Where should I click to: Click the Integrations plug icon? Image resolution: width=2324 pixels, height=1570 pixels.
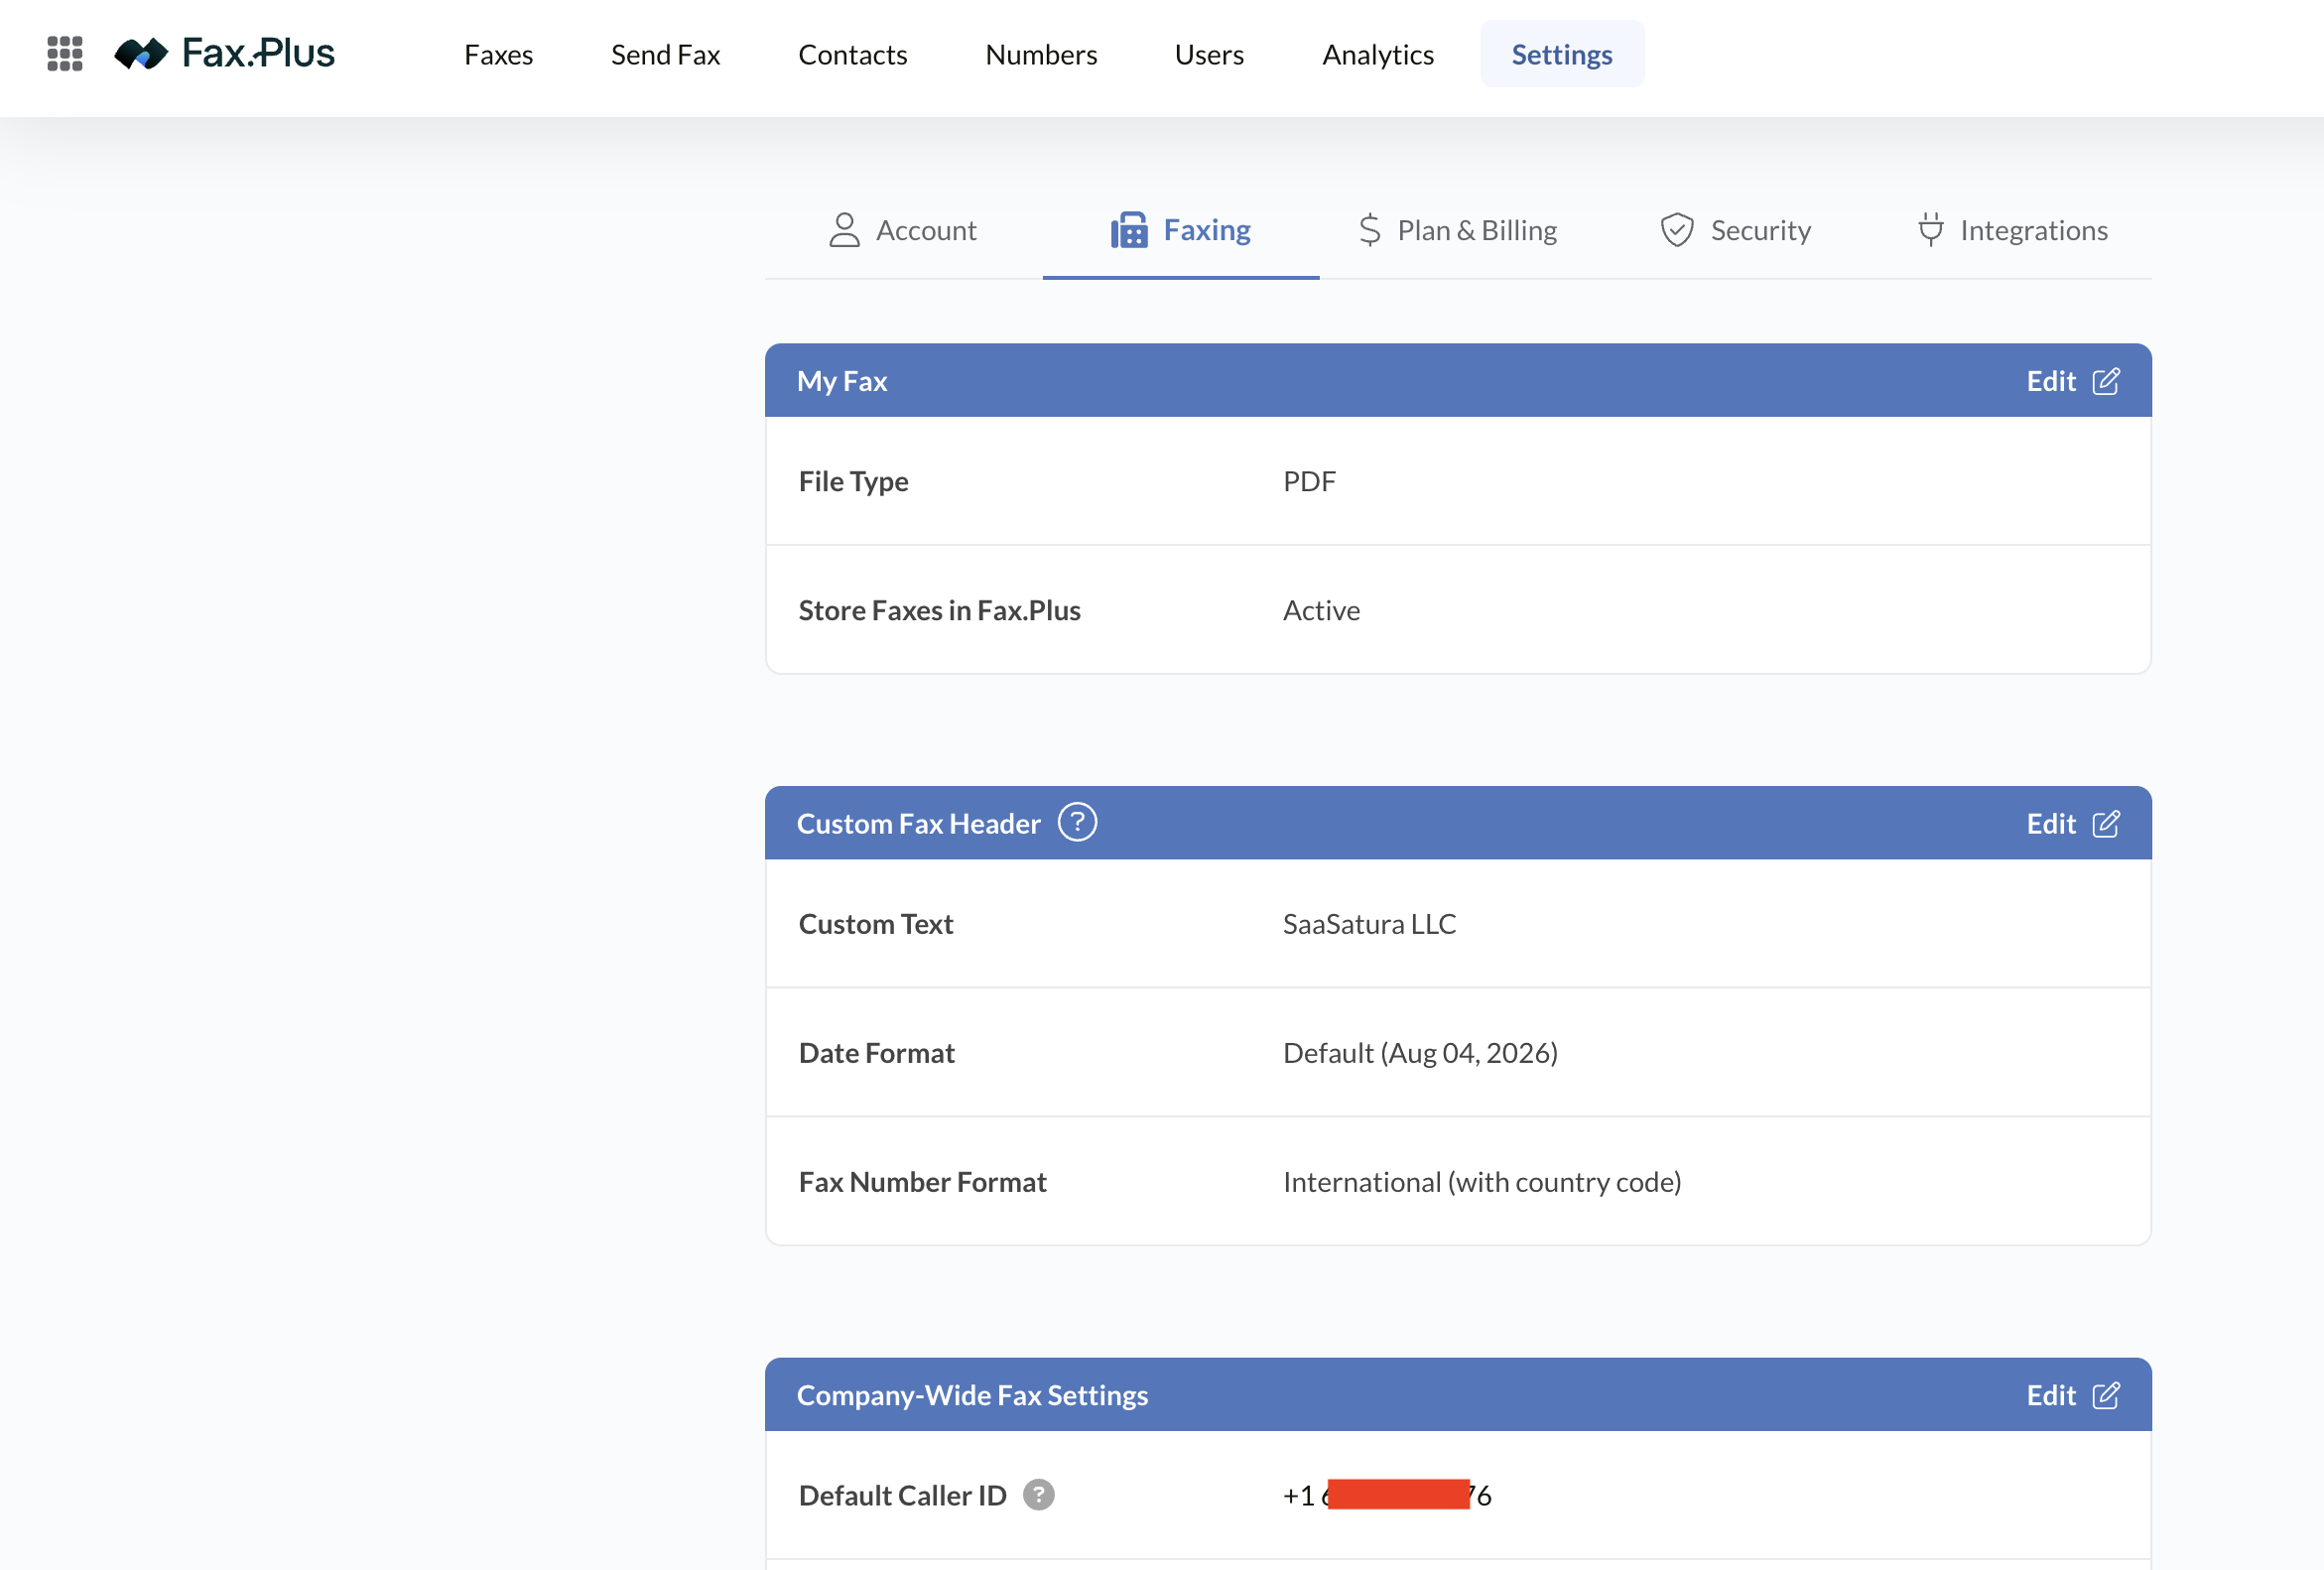click(x=1931, y=230)
